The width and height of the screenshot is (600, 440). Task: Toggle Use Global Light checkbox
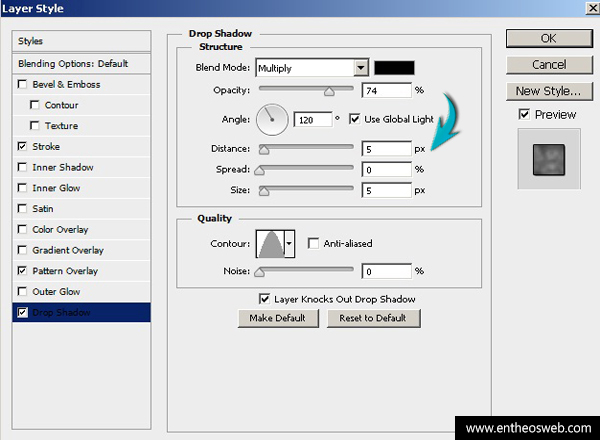[354, 119]
